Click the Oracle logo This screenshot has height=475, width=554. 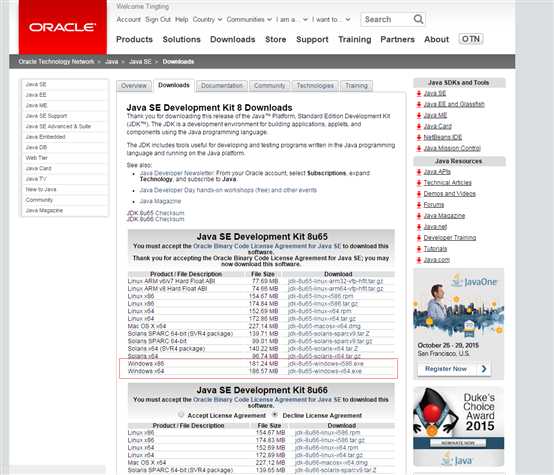[63, 27]
